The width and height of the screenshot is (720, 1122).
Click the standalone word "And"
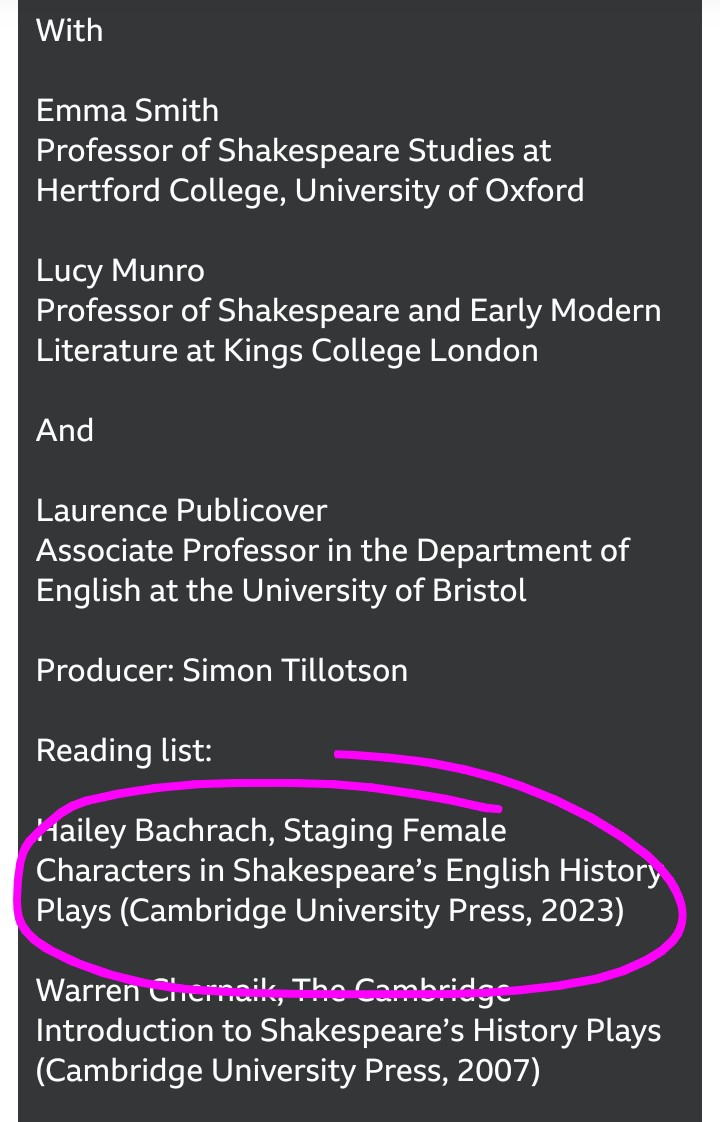[64, 430]
